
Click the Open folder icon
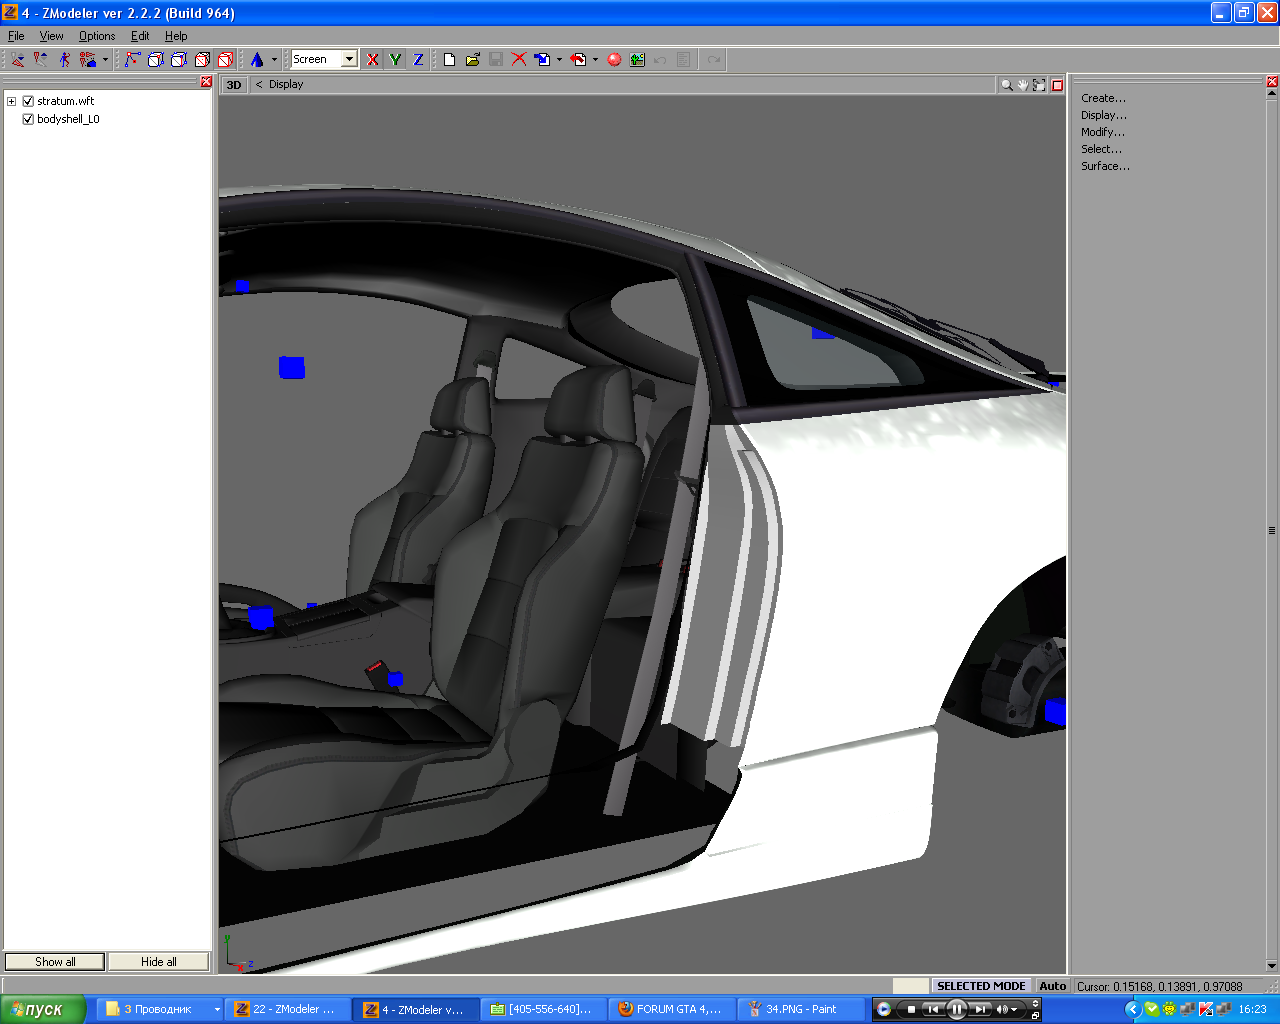tap(472, 60)
